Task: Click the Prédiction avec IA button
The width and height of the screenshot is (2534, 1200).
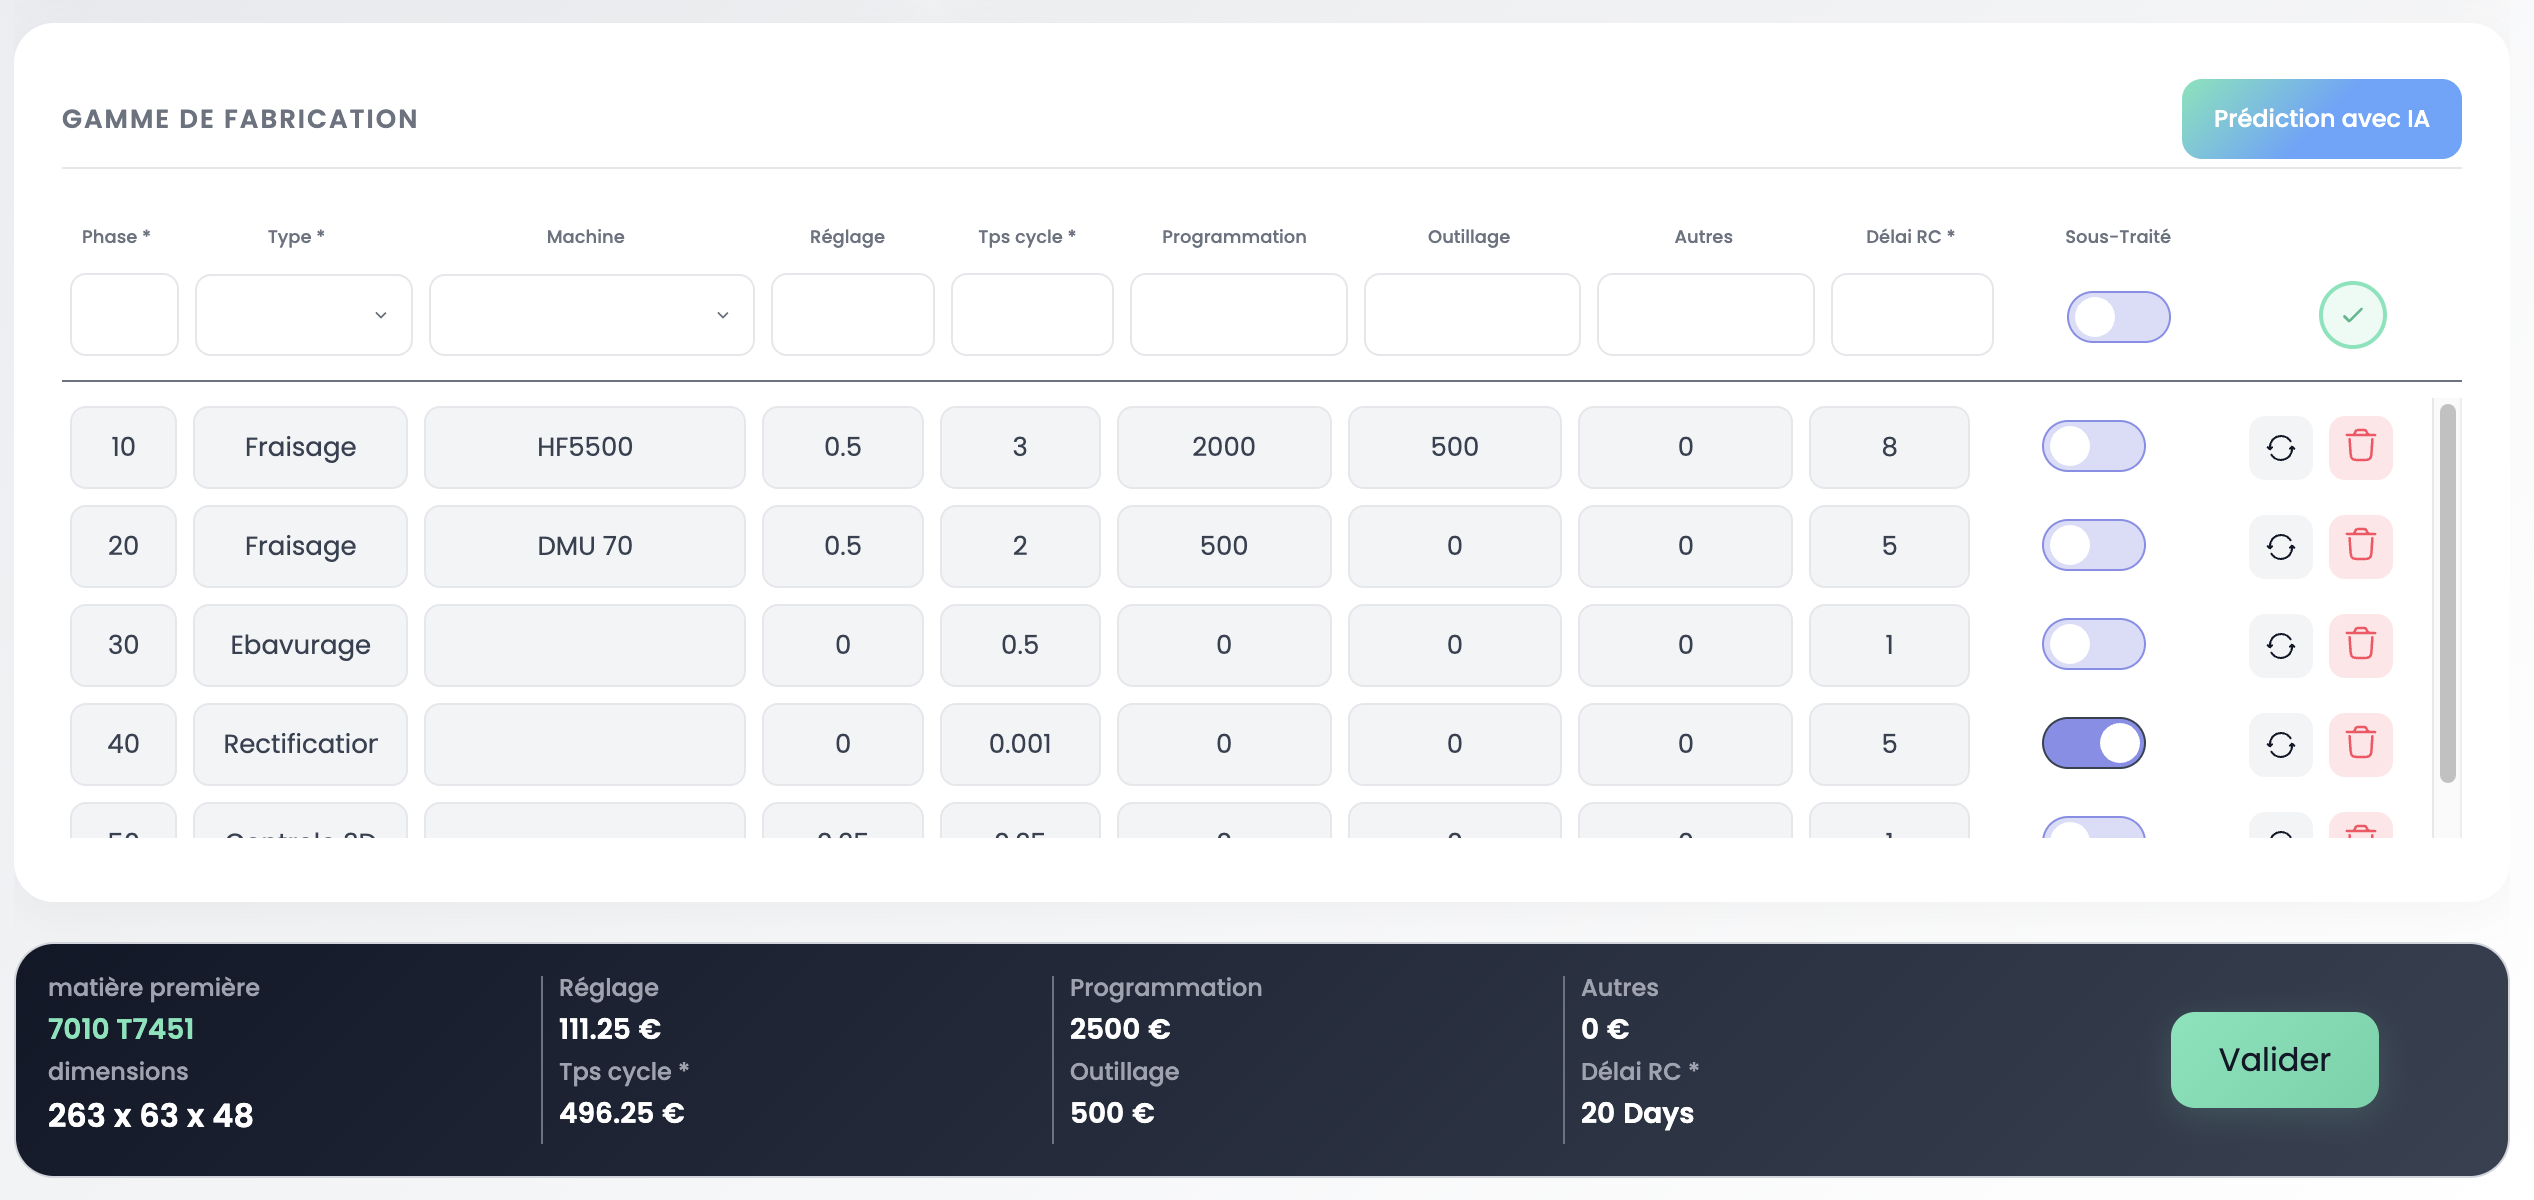Action: 2320,119
